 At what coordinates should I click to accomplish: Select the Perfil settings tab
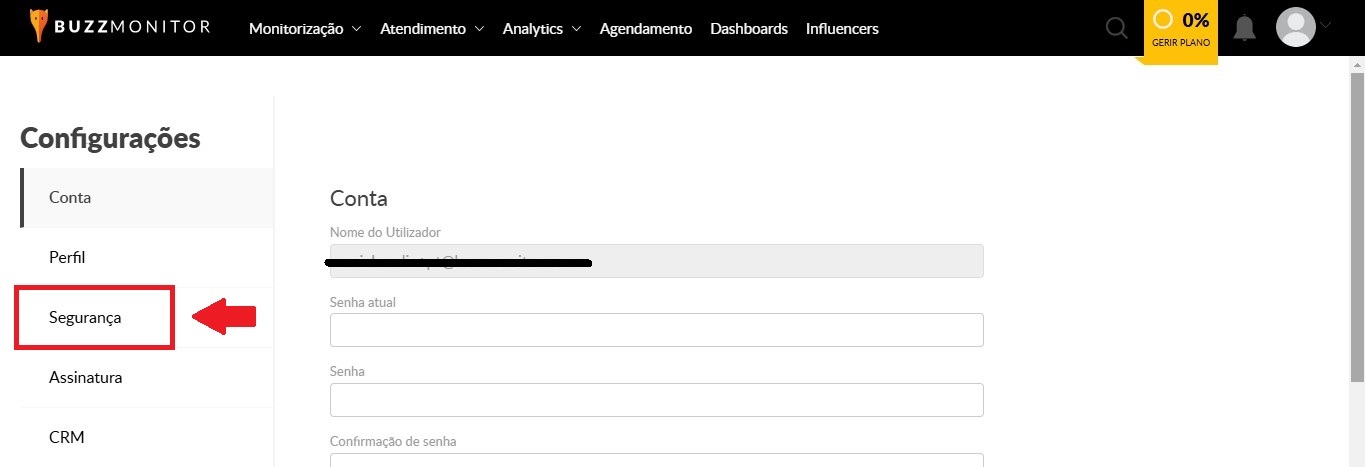(147, 258)
